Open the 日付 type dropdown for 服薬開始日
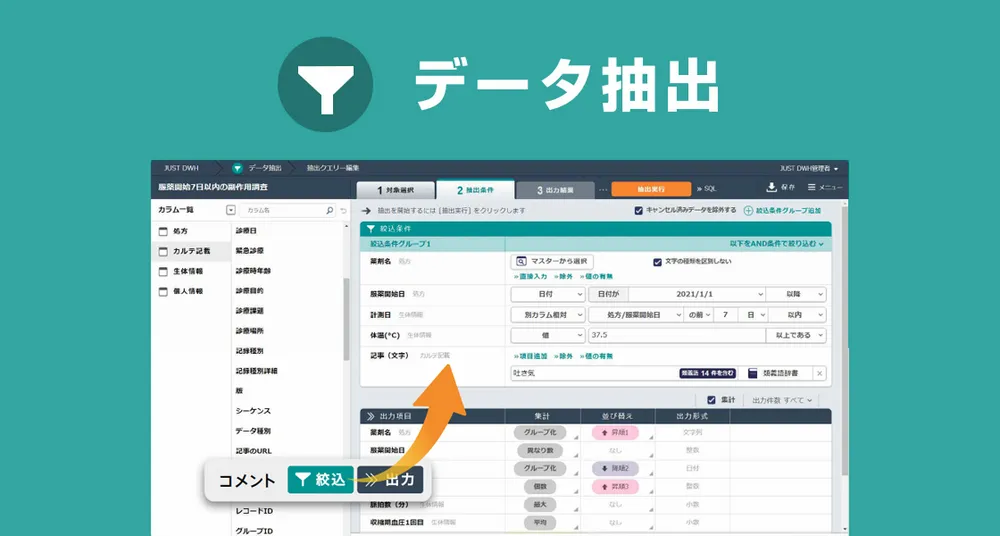 pos(548,294)
